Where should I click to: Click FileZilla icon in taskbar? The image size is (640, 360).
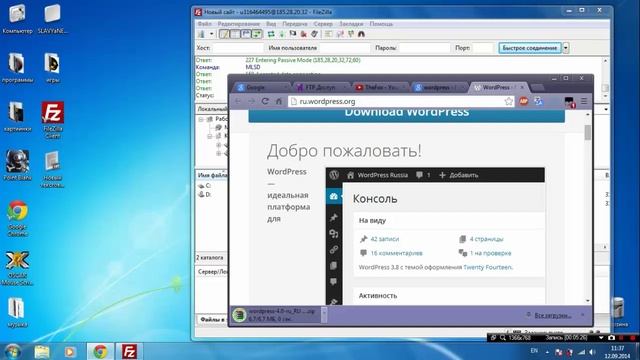[x=129, y=351]
